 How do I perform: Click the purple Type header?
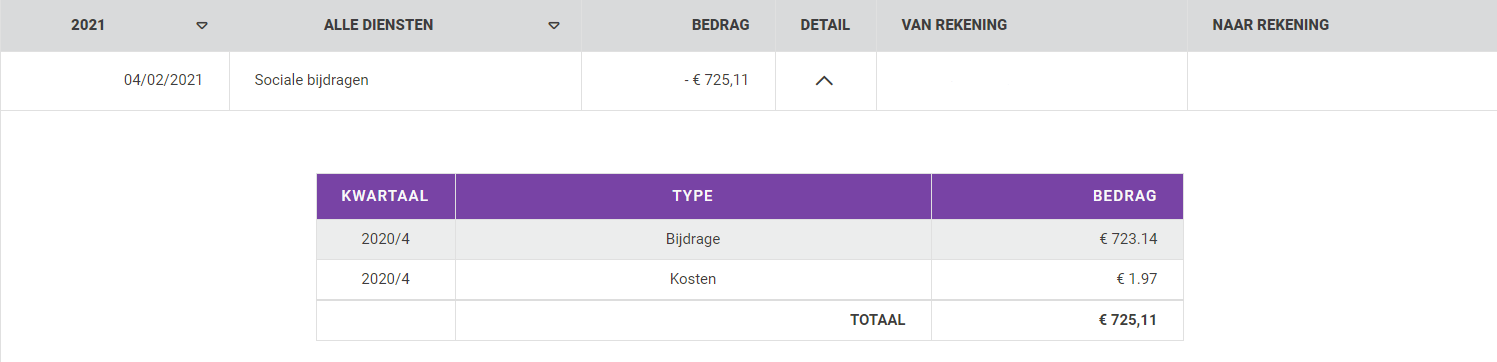[693, 196]
